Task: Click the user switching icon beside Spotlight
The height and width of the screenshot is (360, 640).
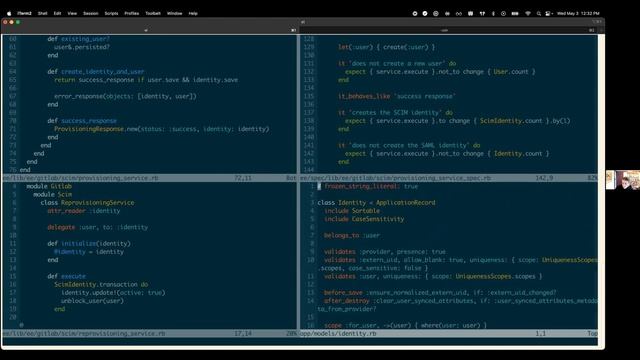Action: pyautogui.click(x=549, y=13)
